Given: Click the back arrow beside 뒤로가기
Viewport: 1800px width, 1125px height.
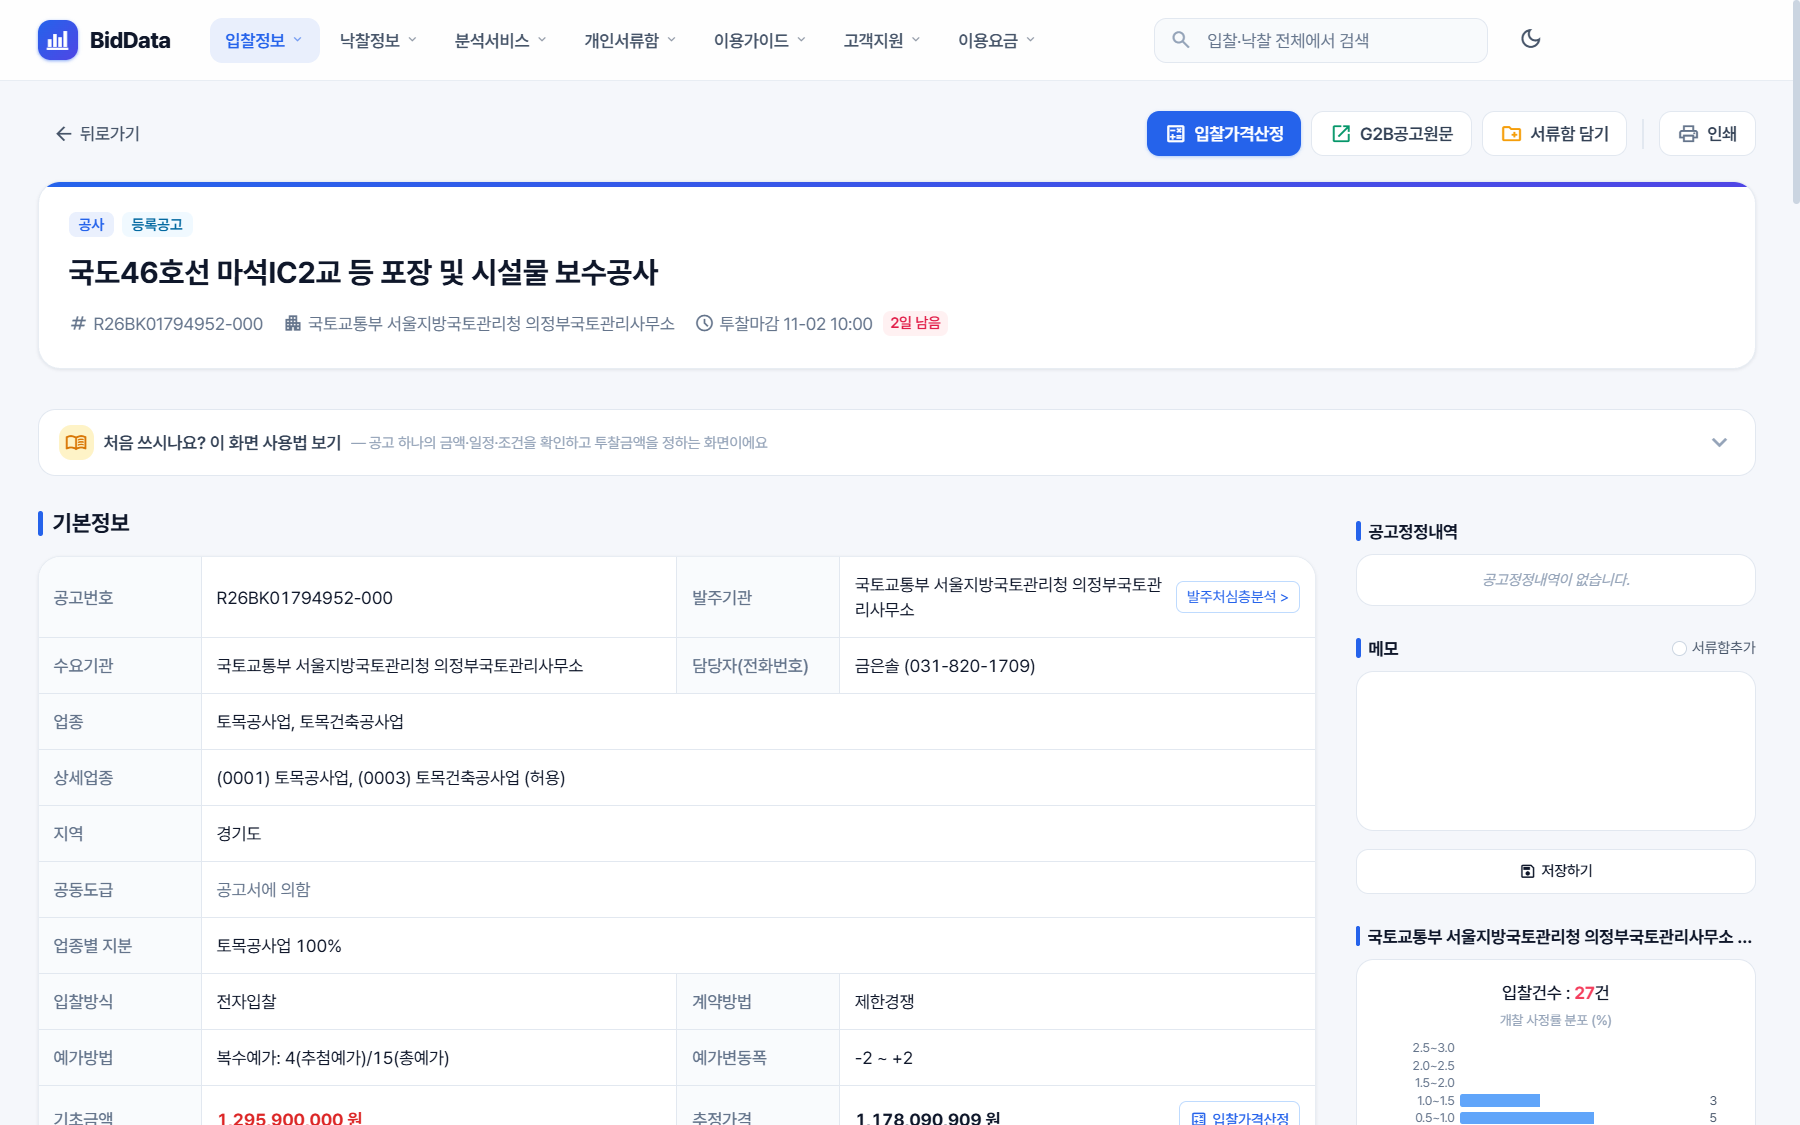Looking at the screenshot, I should pos(63,134).
